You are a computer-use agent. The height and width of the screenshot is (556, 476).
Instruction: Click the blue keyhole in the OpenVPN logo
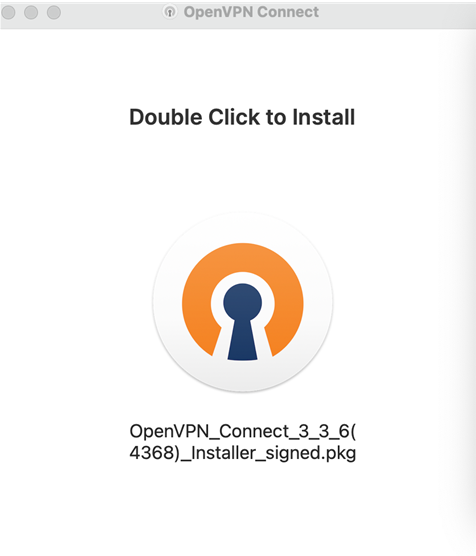(x=243, y=321)
